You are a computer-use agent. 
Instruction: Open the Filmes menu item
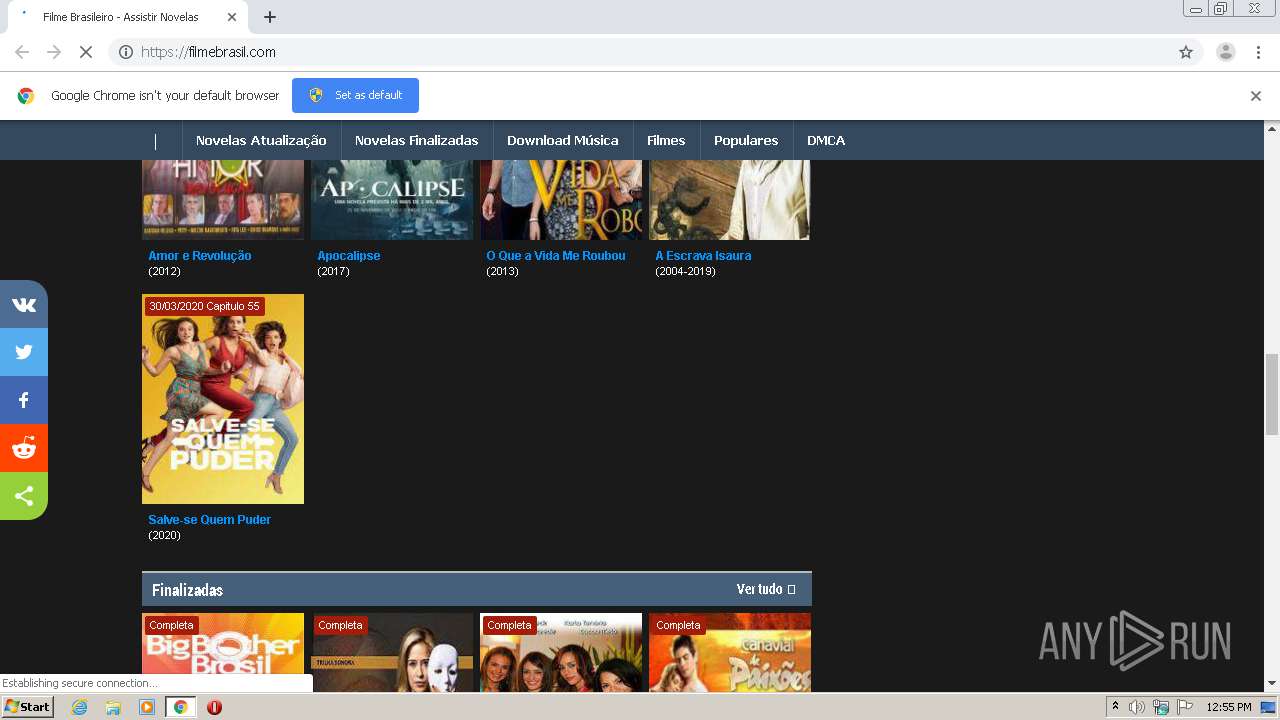666,140
